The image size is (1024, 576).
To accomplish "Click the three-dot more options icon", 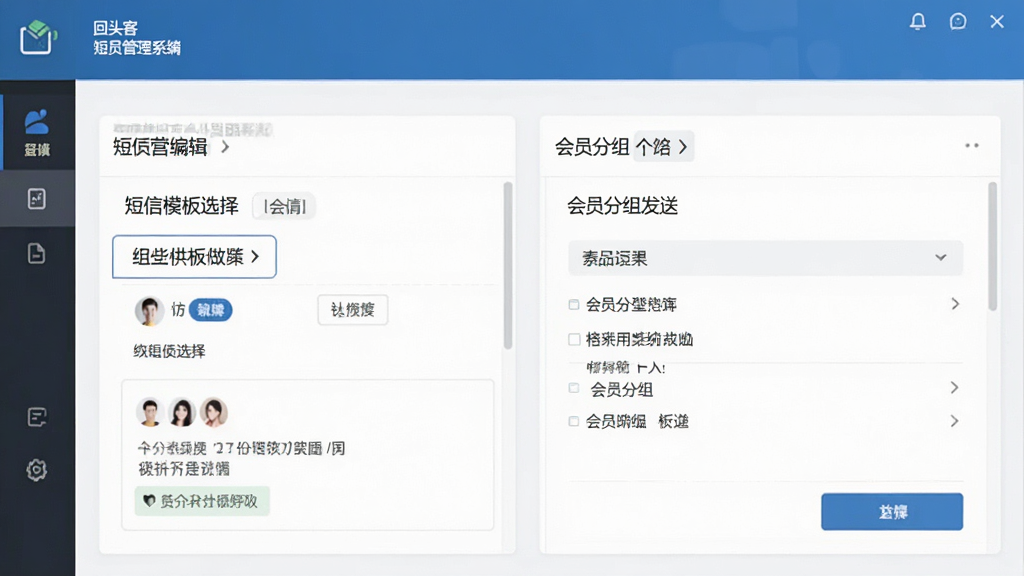I will [972, 146].
